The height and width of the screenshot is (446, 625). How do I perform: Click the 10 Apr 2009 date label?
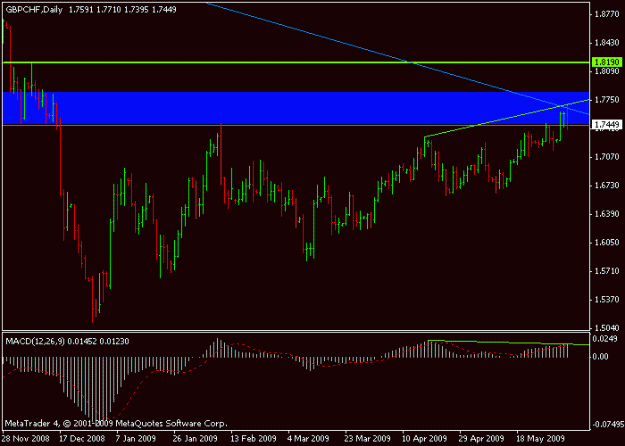click(425, 438)
